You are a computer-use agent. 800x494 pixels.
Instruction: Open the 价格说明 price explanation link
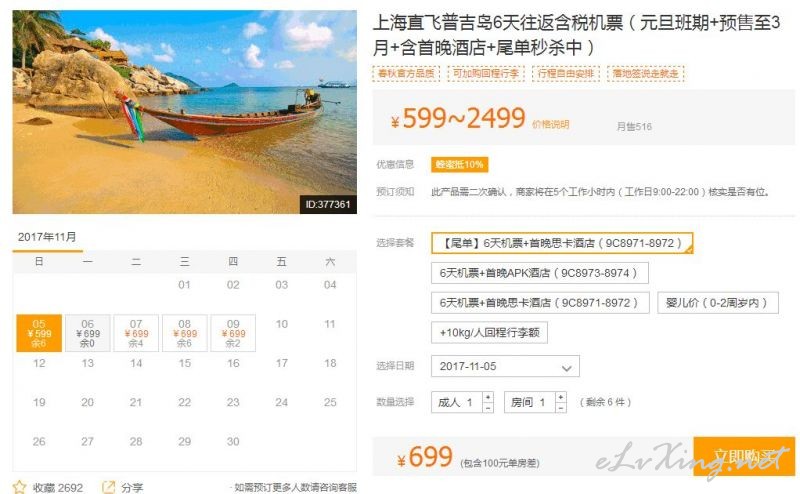pos(551,125)
